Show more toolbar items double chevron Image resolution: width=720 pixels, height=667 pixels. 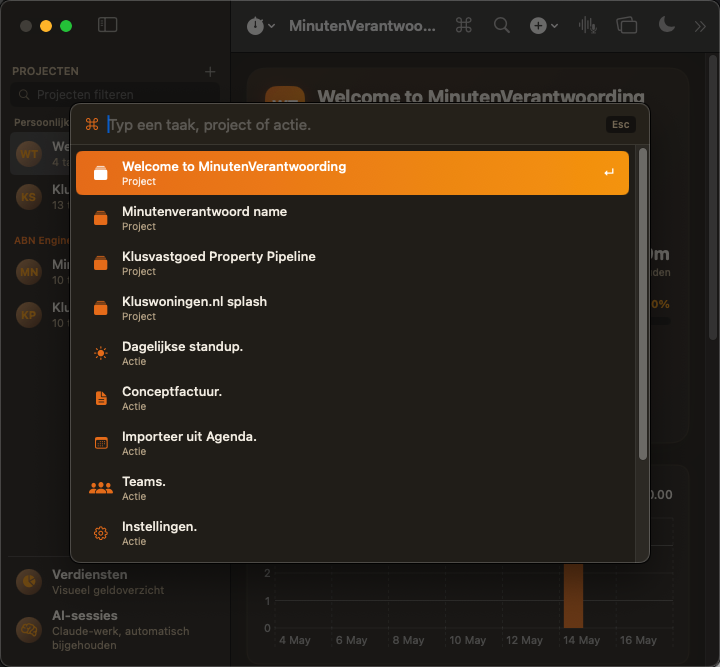(700, 26)
